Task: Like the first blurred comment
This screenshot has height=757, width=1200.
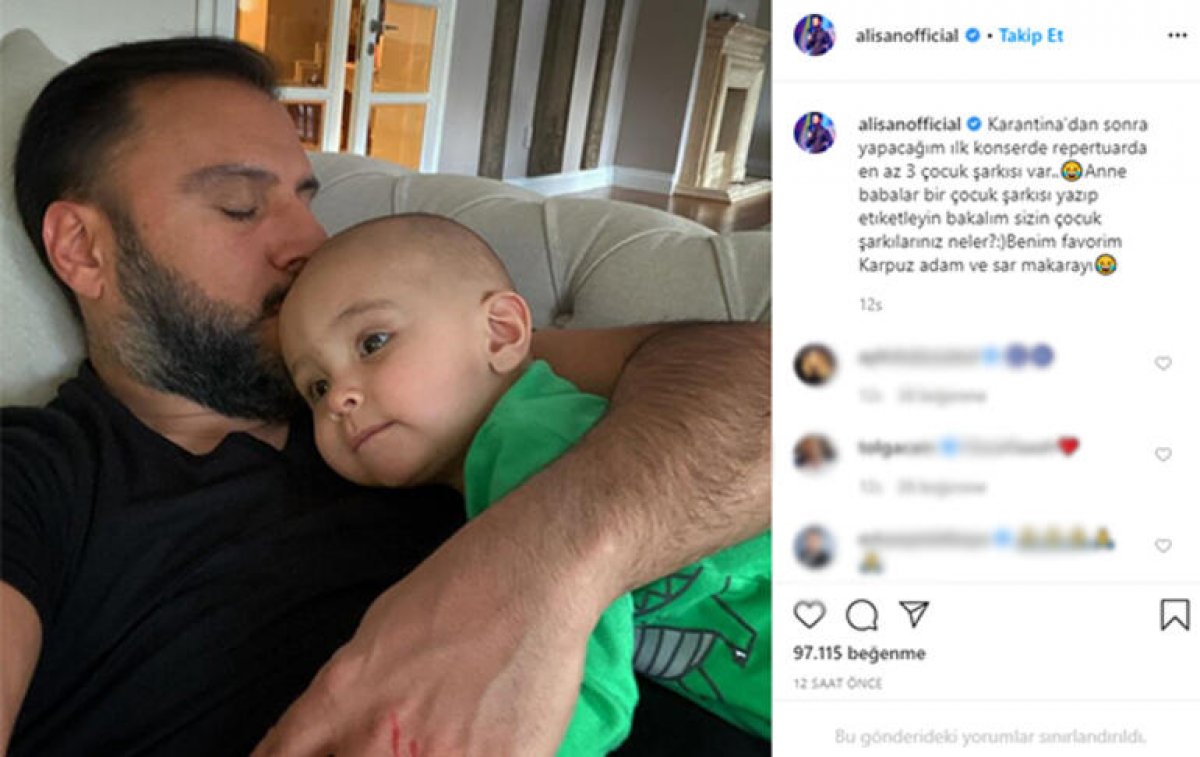Action: point(1163,364)
